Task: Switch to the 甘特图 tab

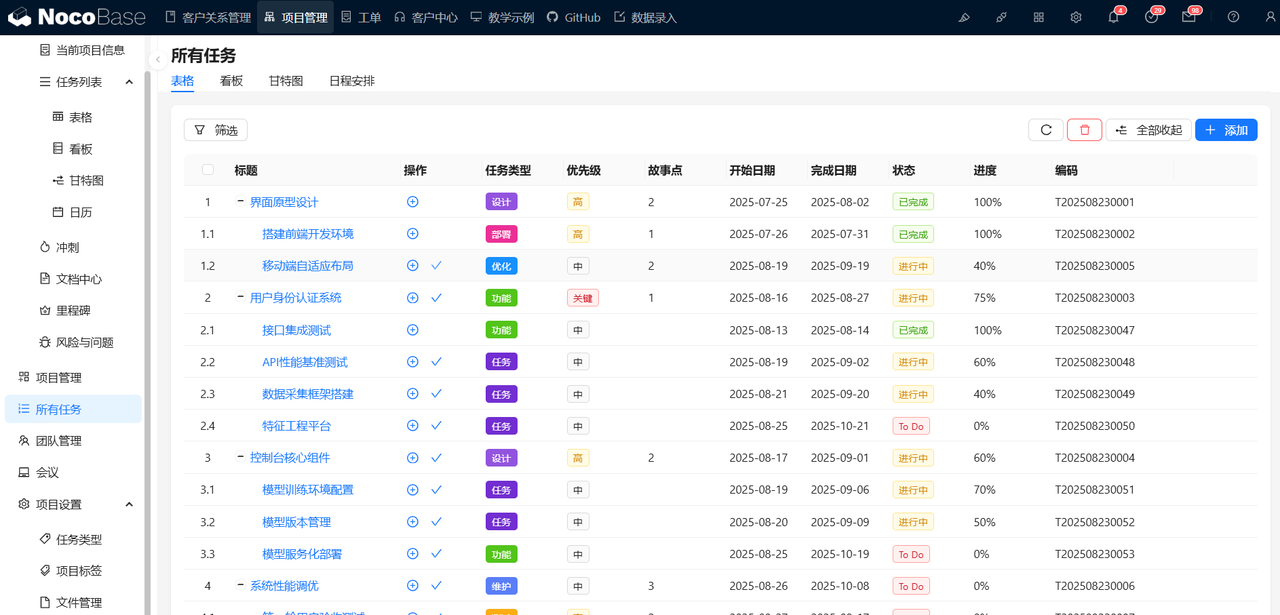Action: 286,81
